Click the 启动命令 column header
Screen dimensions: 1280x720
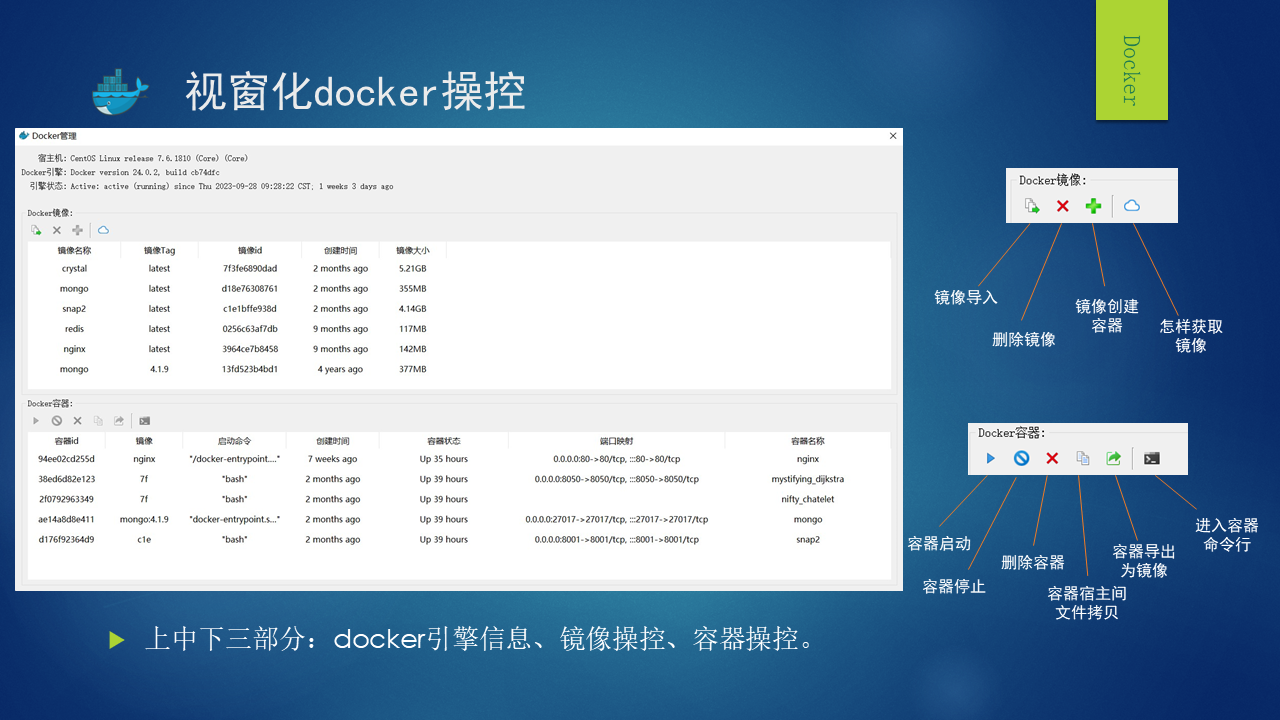235,441
